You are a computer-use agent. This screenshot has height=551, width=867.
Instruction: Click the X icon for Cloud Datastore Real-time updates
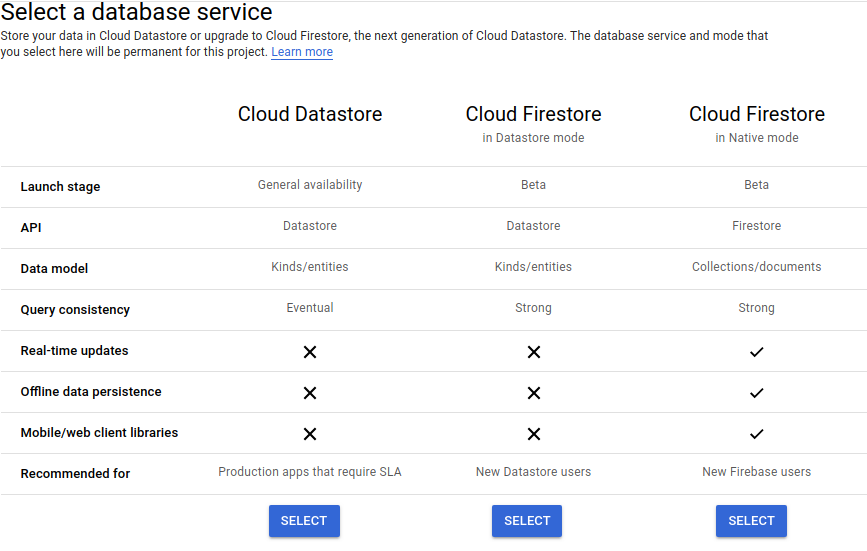pyautogui.click(x=310, y=352)
